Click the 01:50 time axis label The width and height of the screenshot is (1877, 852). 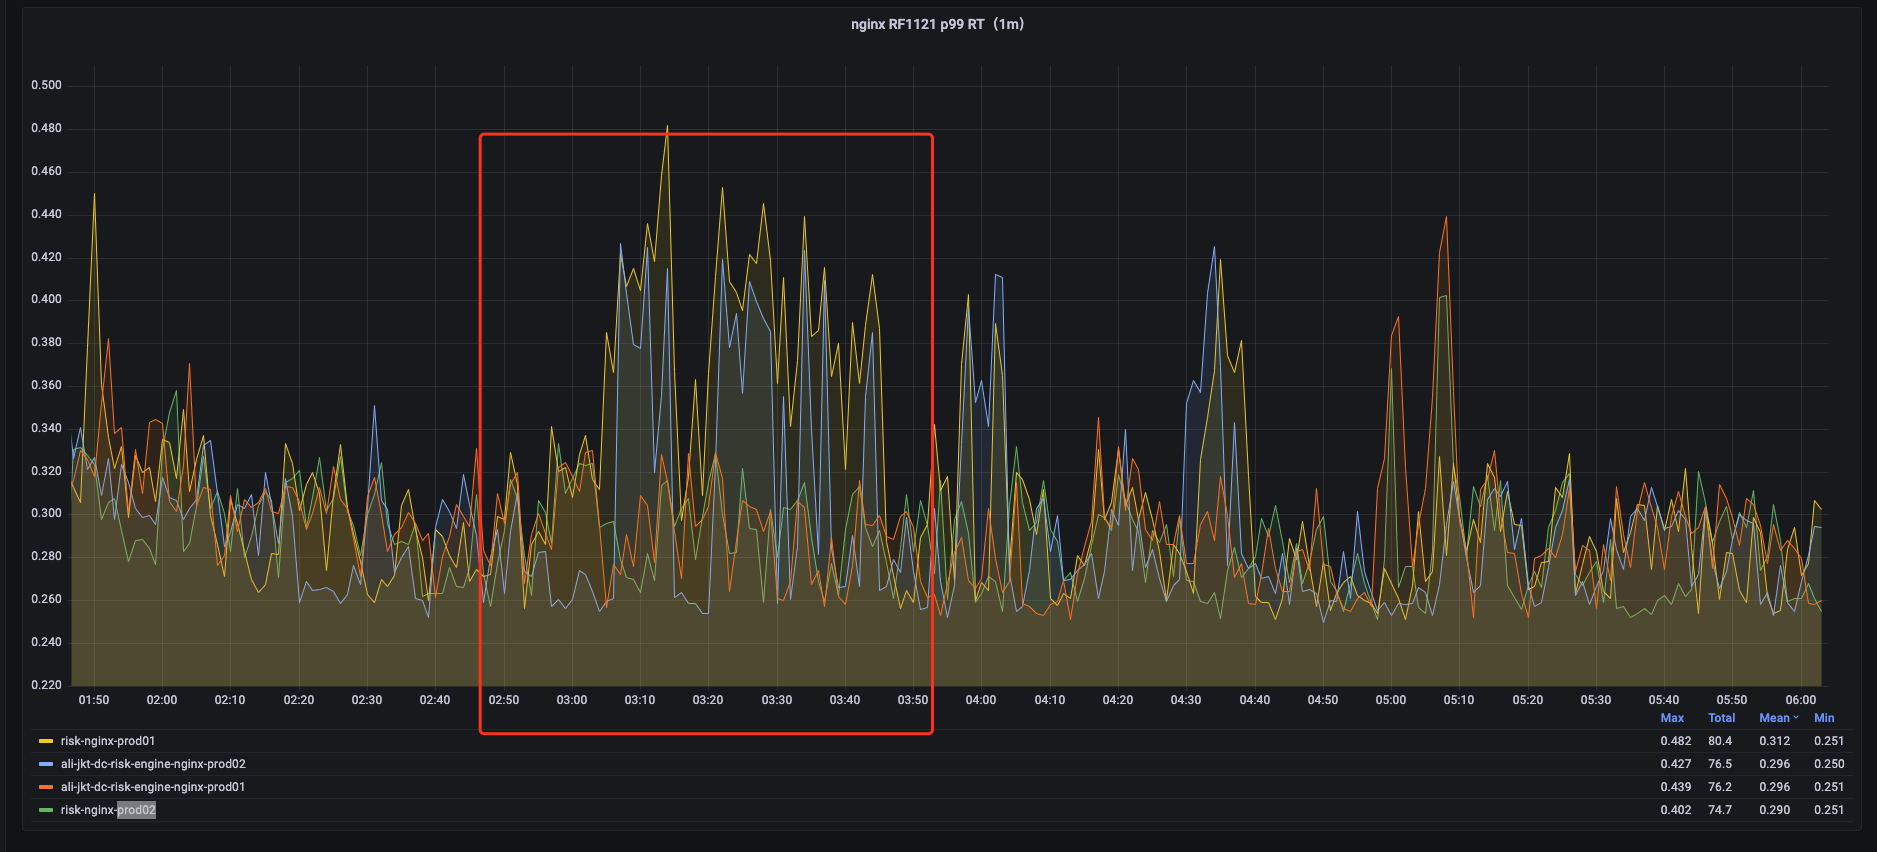click(94, 700)
